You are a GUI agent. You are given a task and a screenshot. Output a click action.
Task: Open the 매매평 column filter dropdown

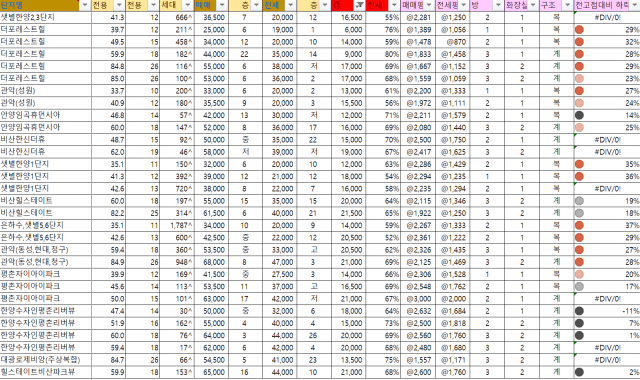[x=429, y=5]
